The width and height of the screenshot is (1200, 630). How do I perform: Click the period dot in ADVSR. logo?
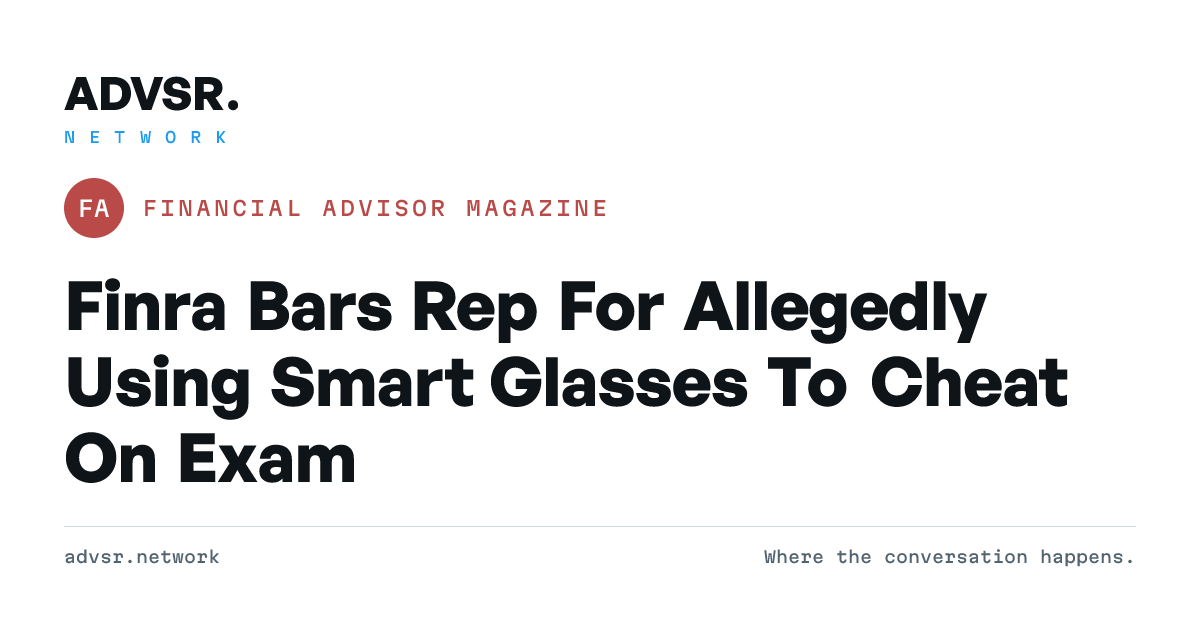233,106
